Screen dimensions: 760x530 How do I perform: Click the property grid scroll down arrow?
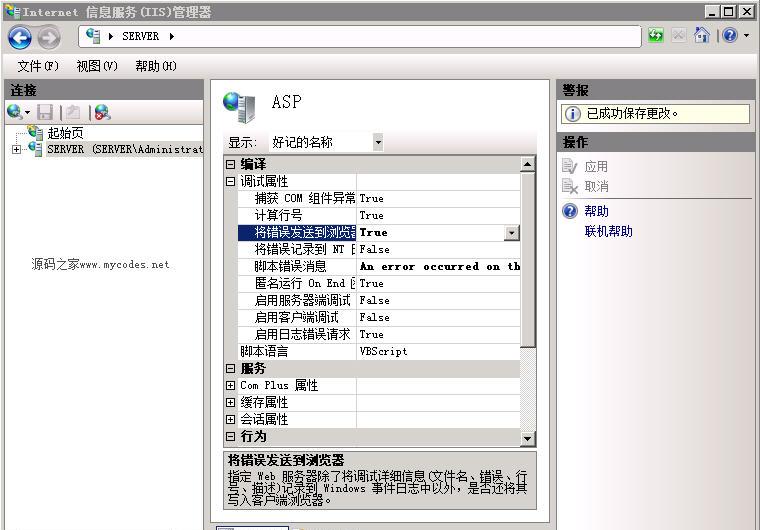click(527, 439)
